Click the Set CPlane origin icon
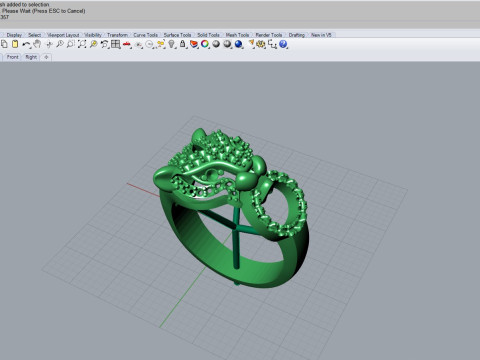This screenshot has height=360, width=480. pos(138,44)
